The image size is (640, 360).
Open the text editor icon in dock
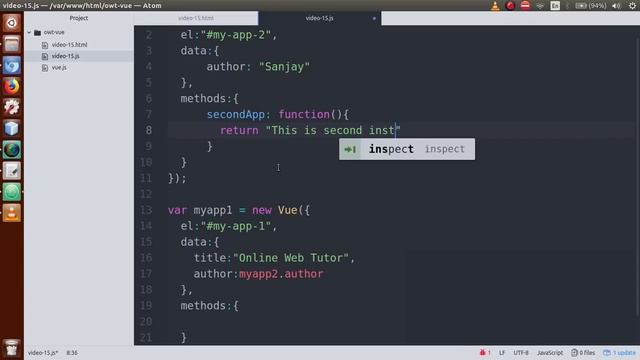coord(11,171)
